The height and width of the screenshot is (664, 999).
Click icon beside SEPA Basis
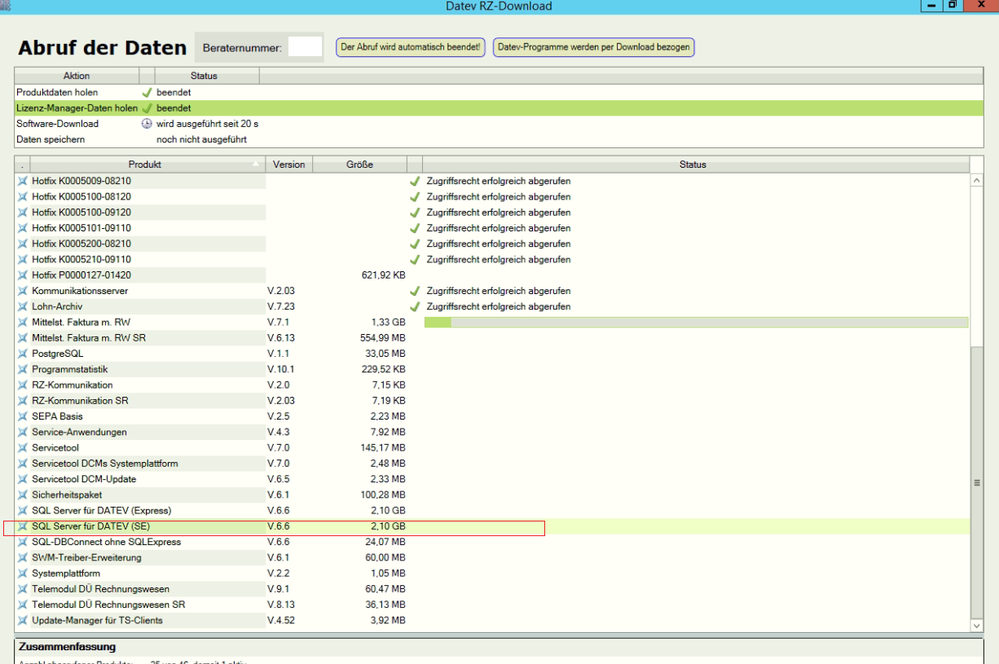22,416
